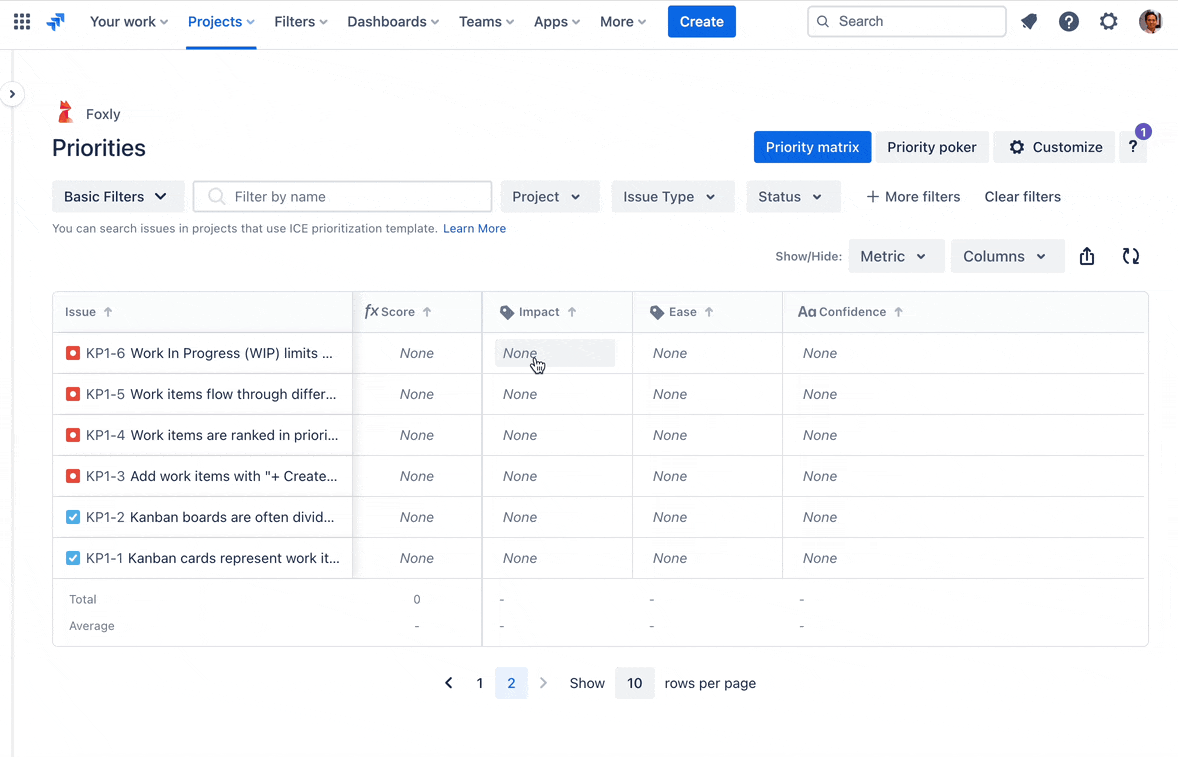This screenshot has height=757, width=1178.
Task: Go to page 1
Action: tap(479, 683)
